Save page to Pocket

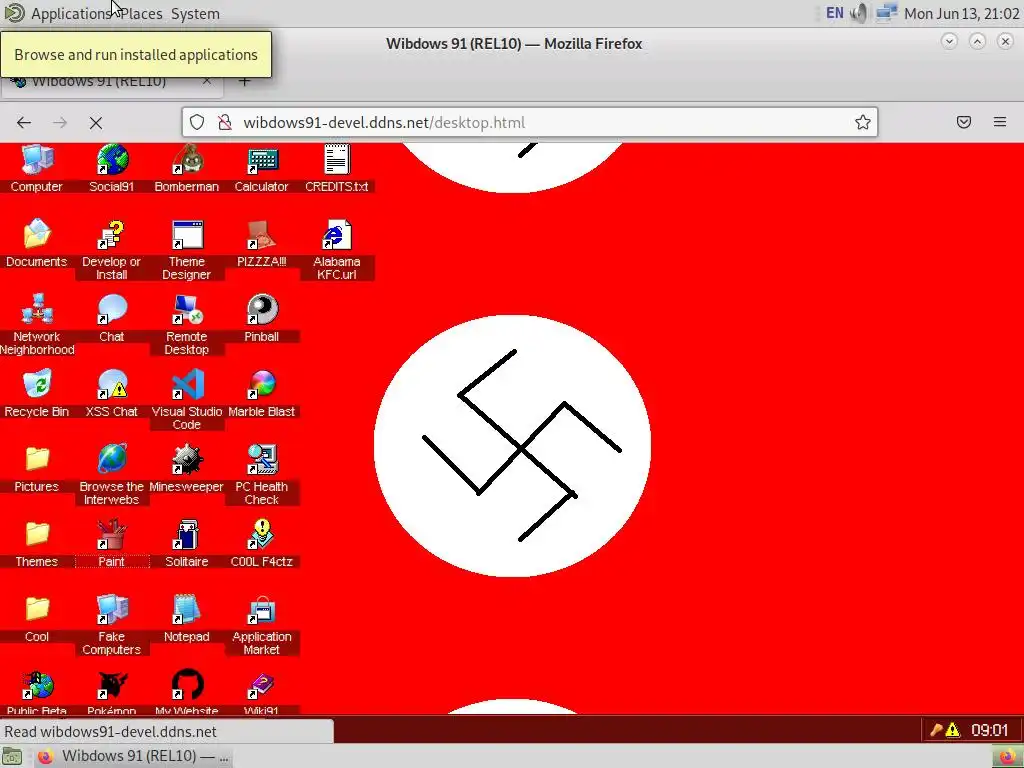964,122
